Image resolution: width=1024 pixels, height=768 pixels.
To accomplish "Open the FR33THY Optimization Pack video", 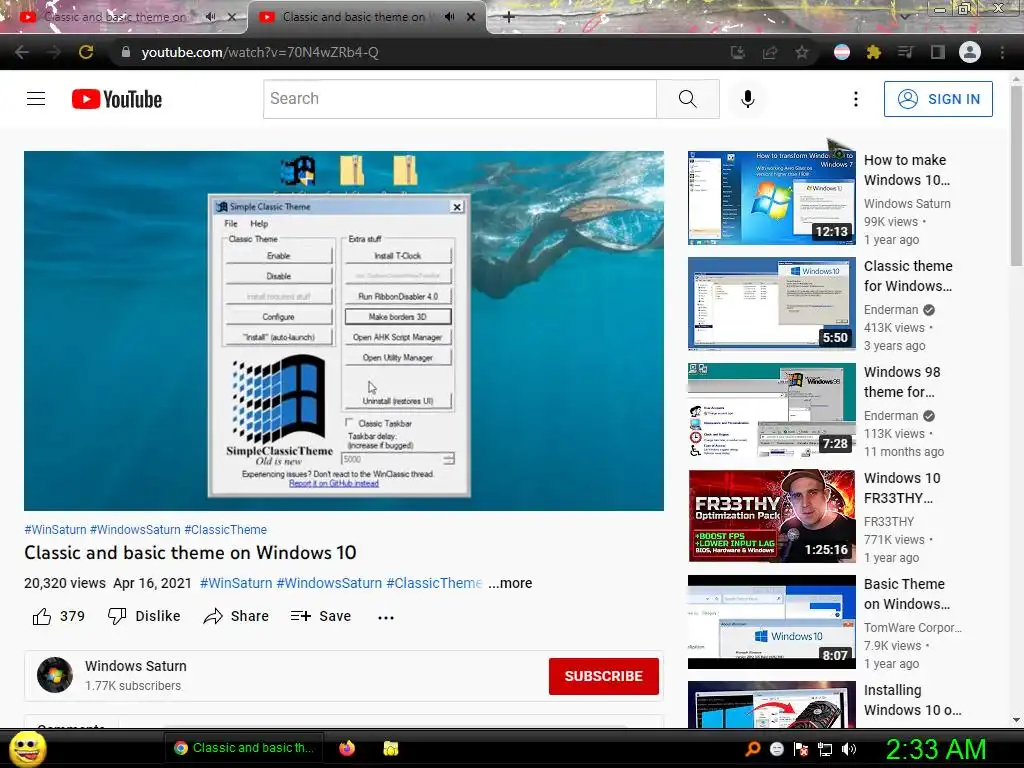I will click(771, 515).
